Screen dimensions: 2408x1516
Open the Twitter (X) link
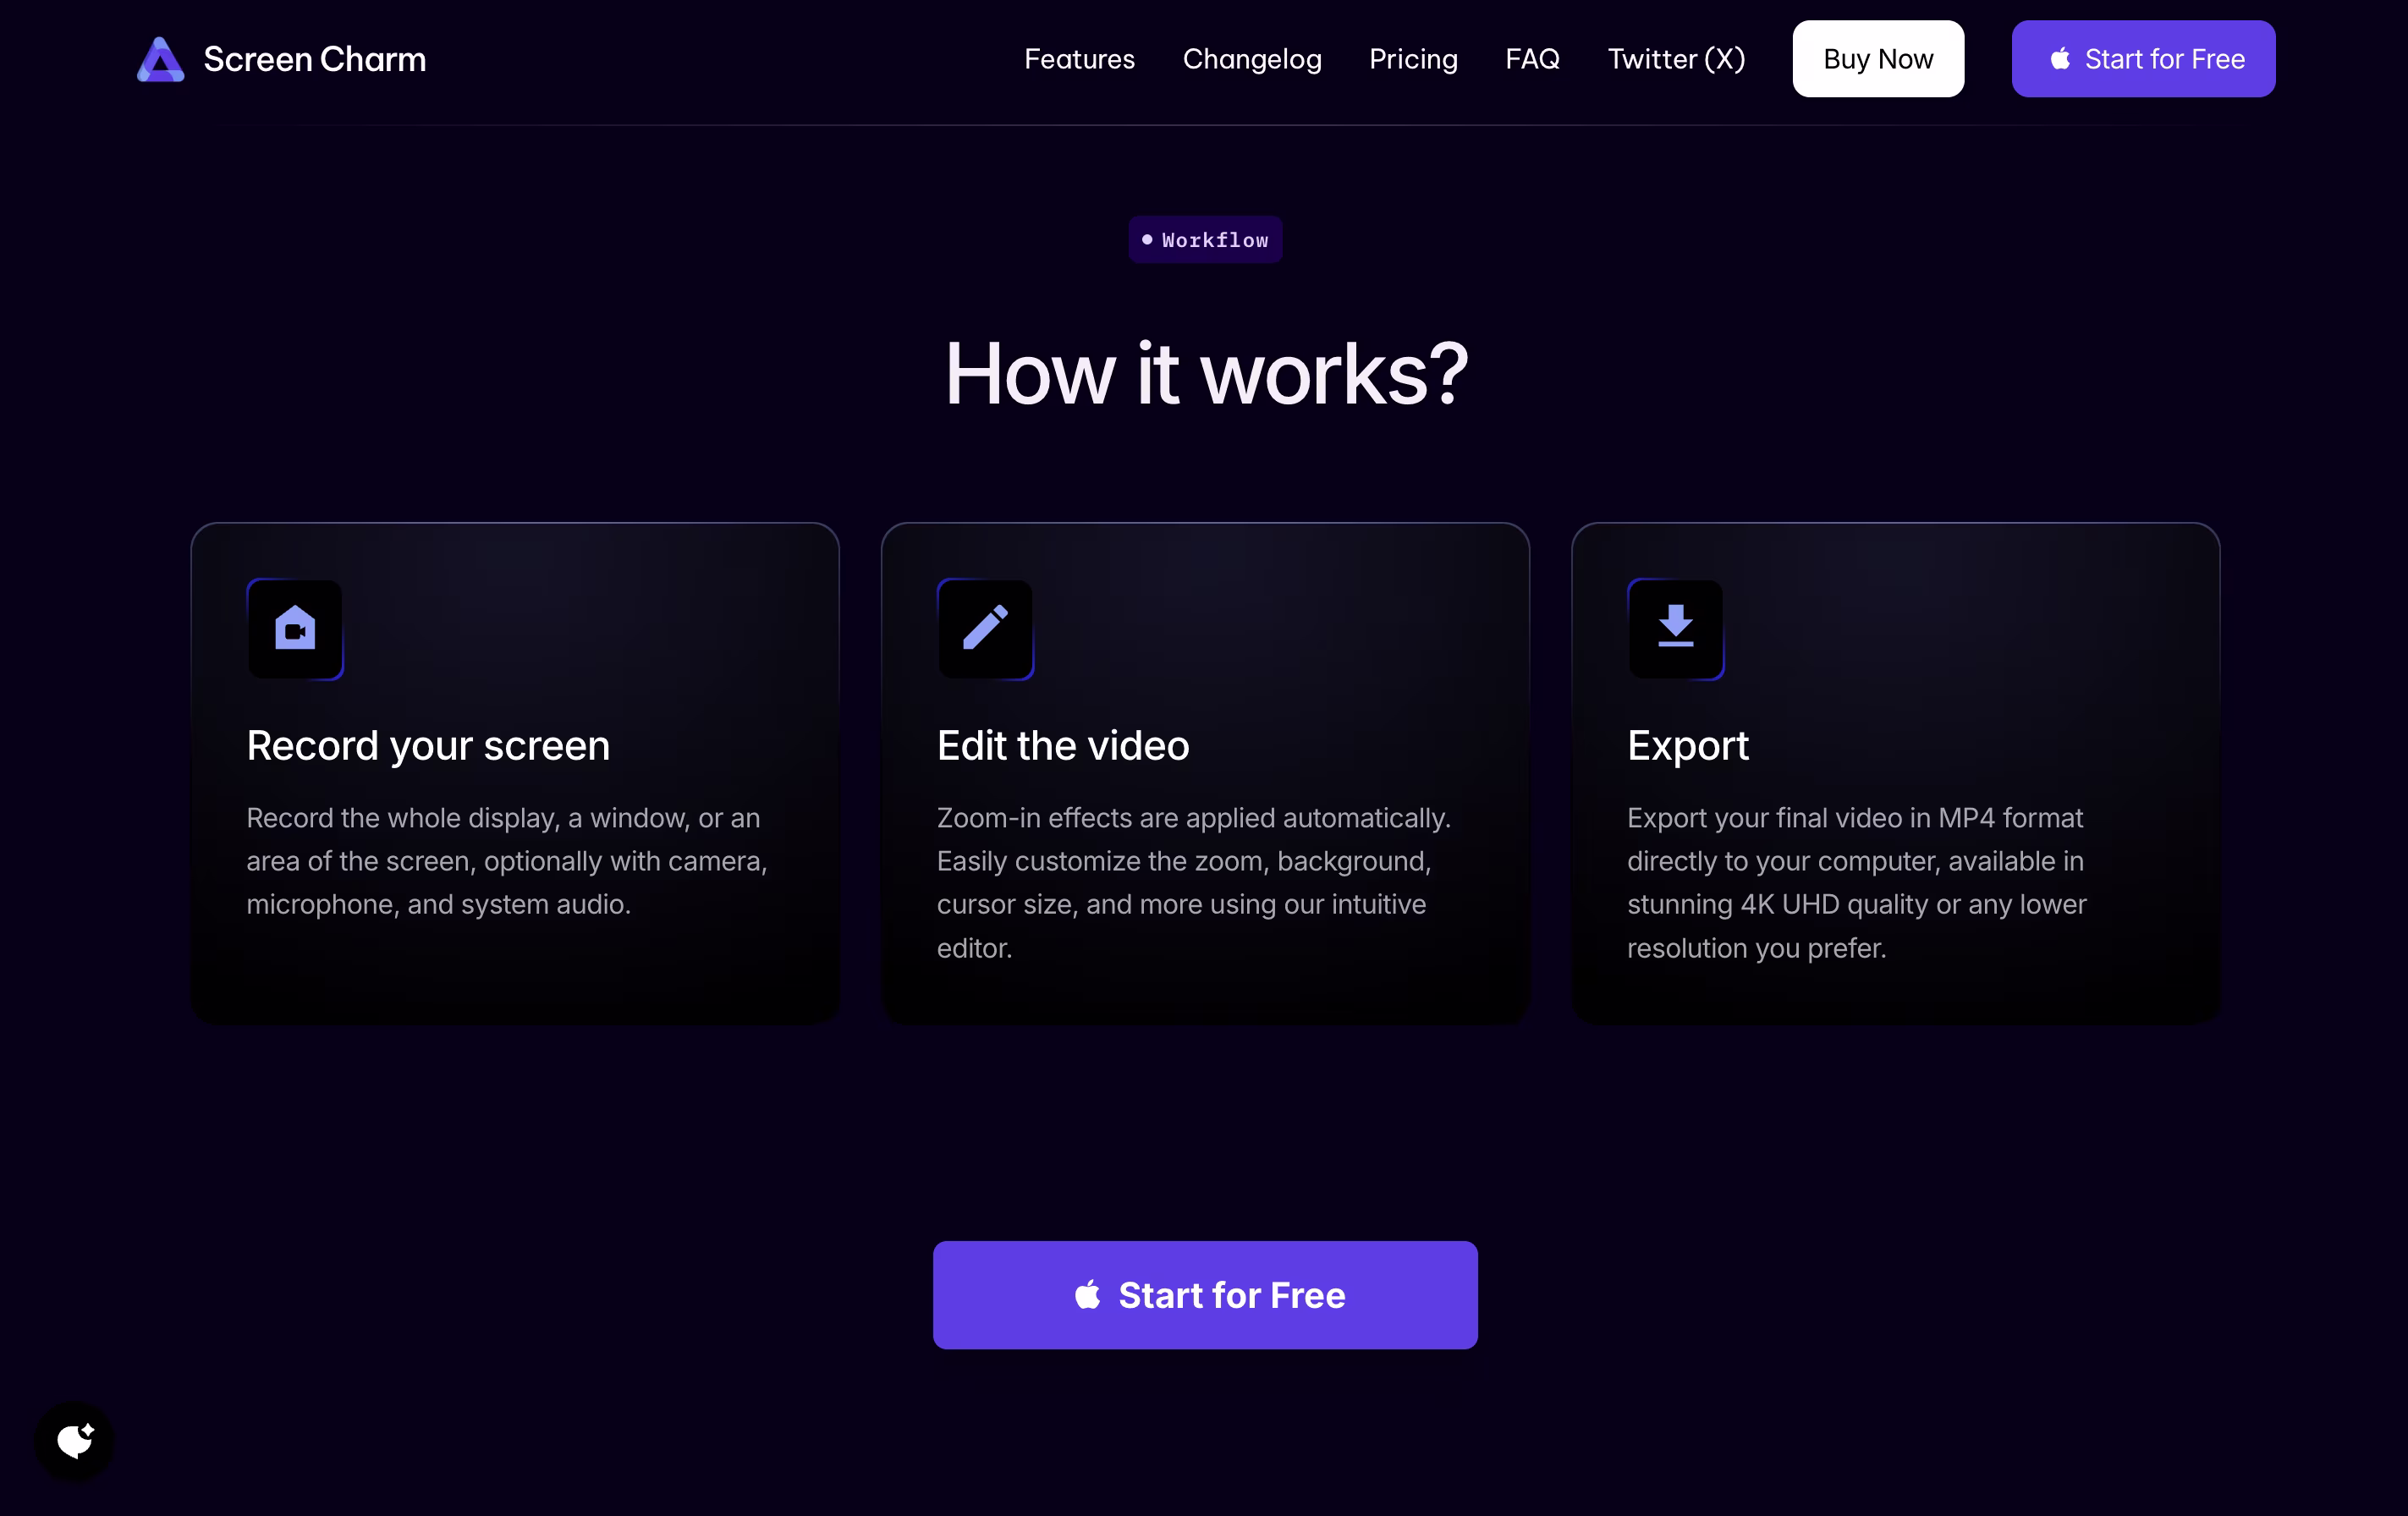click(x=1676, y=59)
